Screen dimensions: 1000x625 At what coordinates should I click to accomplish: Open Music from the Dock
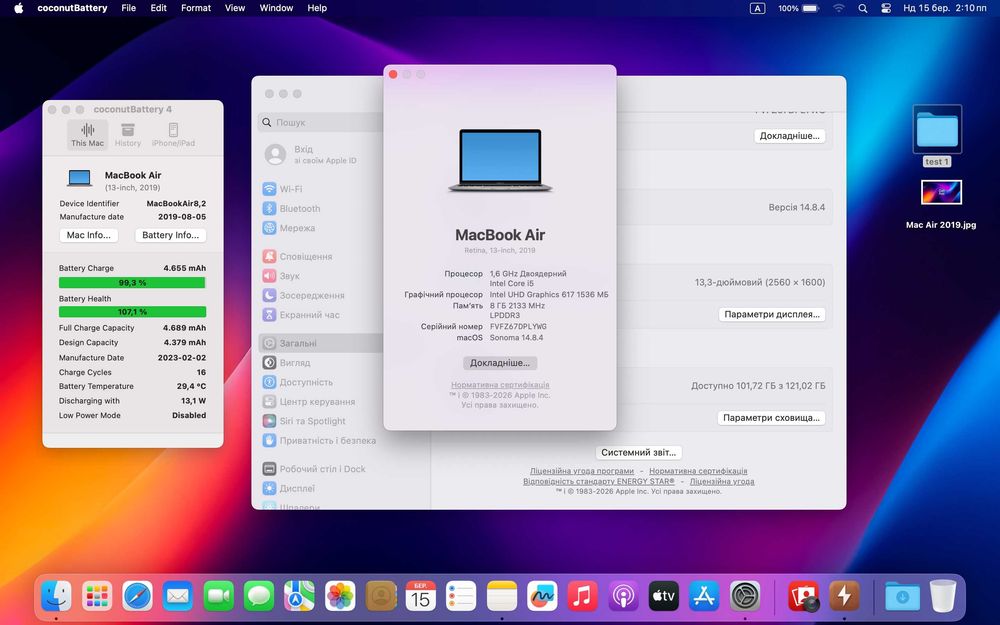pyautogui.click(x=582, y=596)
